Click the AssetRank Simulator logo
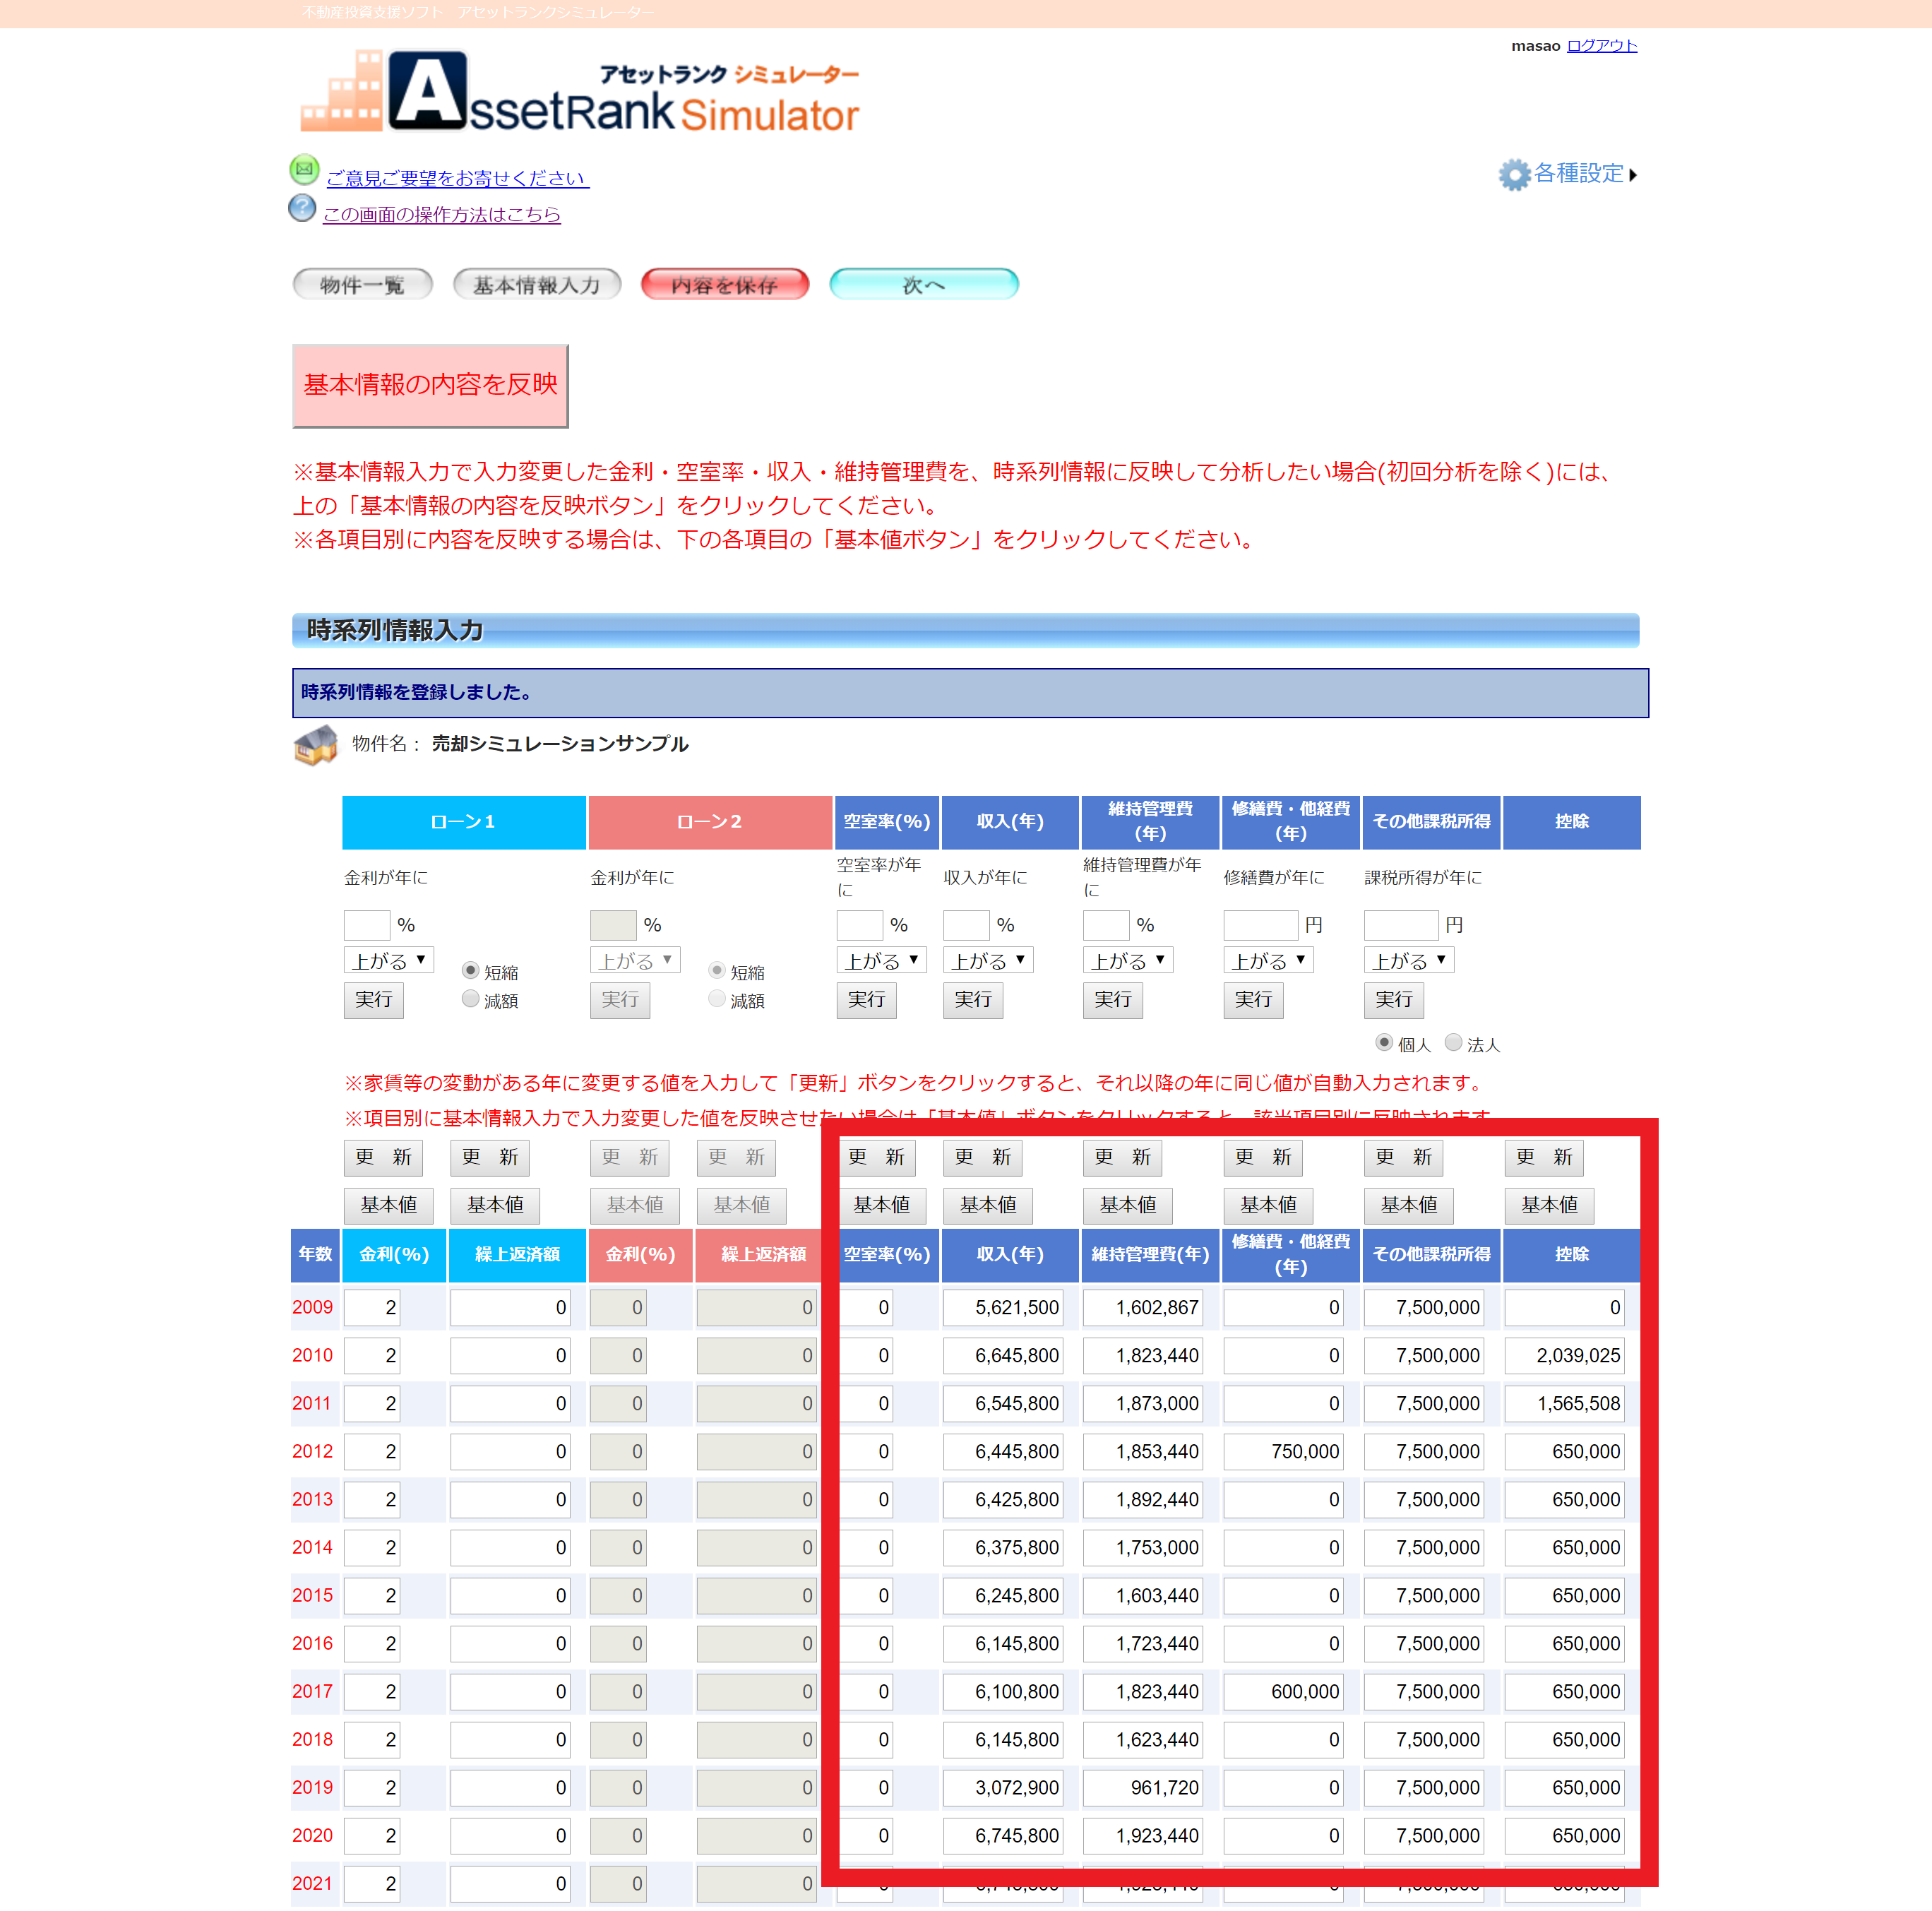This screenshot has width=1932, height=1911. click(580, 93)
